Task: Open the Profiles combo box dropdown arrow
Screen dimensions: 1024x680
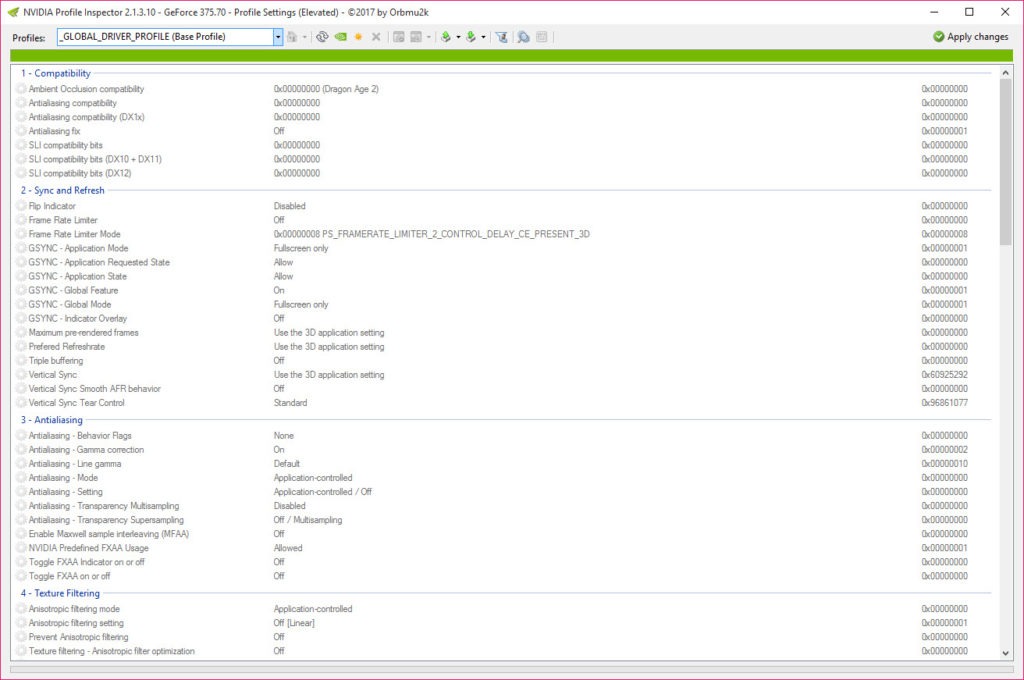Action: click(x=278, y=37)
